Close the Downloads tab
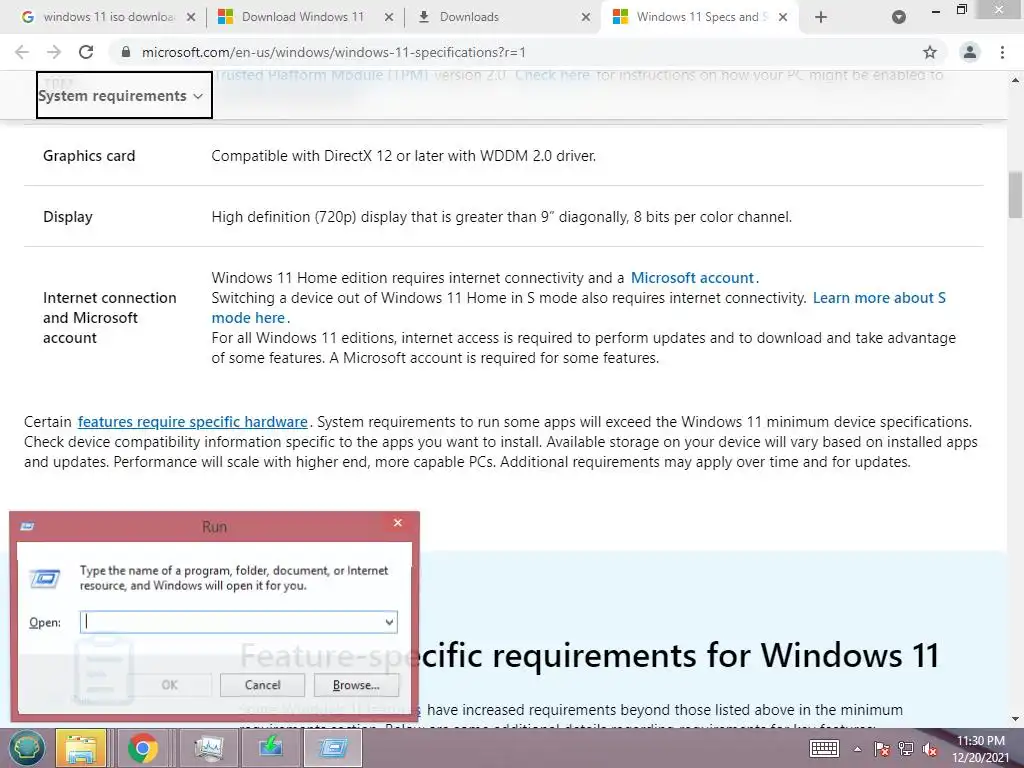The height and width of the screenshot is (768, 1024). tap(586, 17)
